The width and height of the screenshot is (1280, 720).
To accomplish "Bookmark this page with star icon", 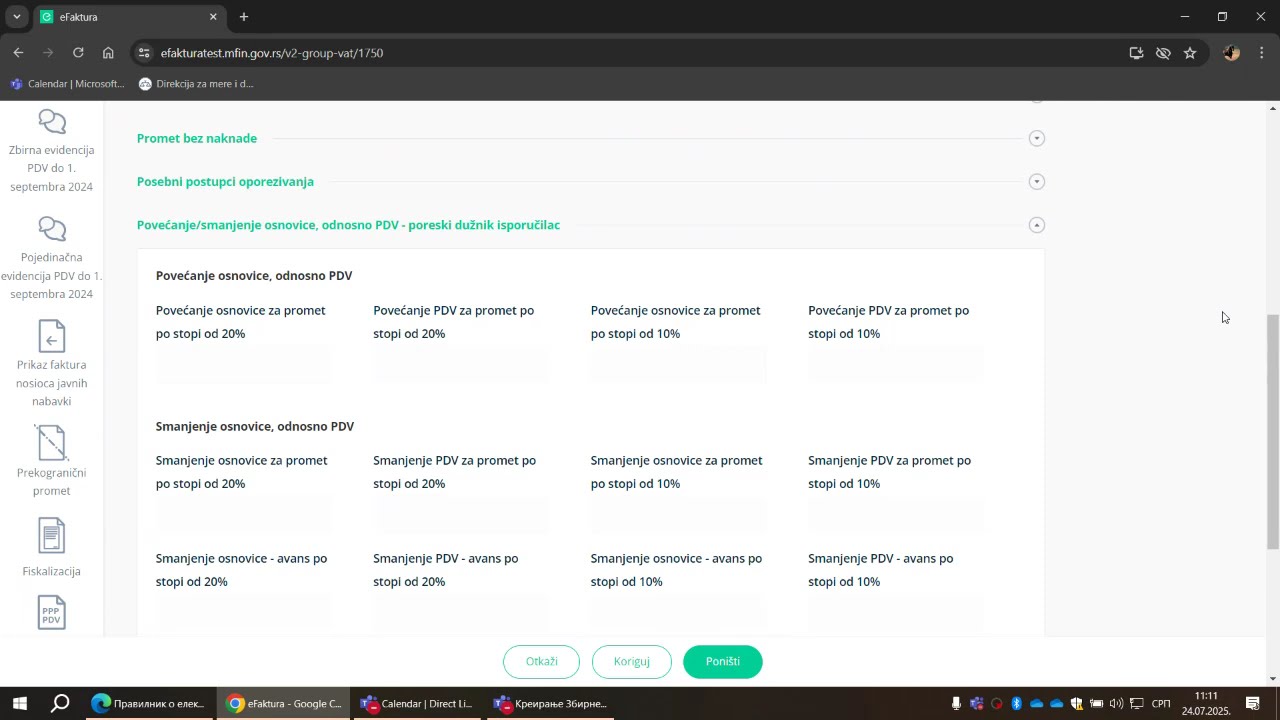I will (x=1190, y=53).
